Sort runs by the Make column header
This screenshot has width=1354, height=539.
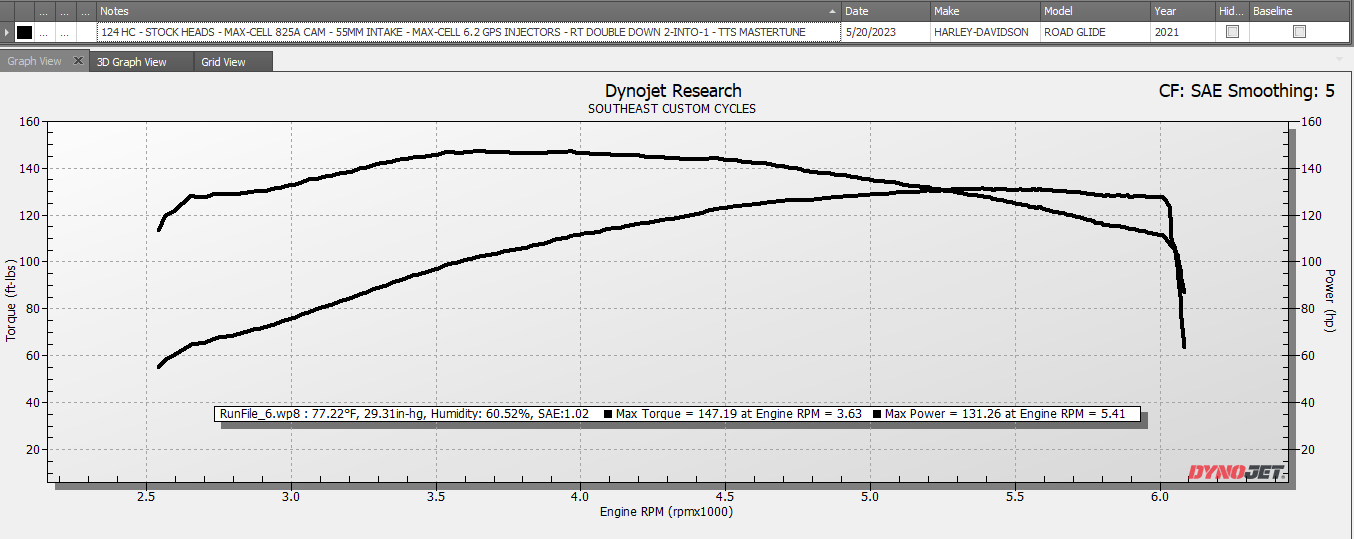(985, 11)
